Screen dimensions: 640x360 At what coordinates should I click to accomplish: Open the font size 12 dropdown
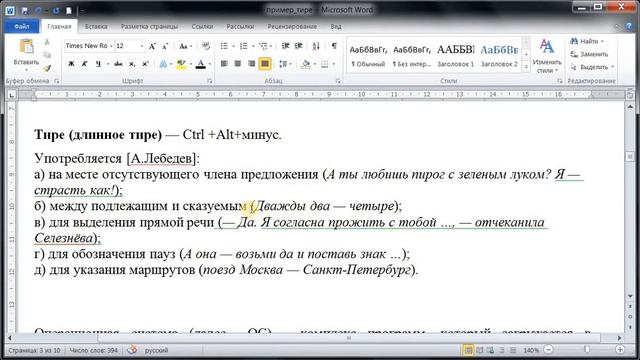(142, 46)
